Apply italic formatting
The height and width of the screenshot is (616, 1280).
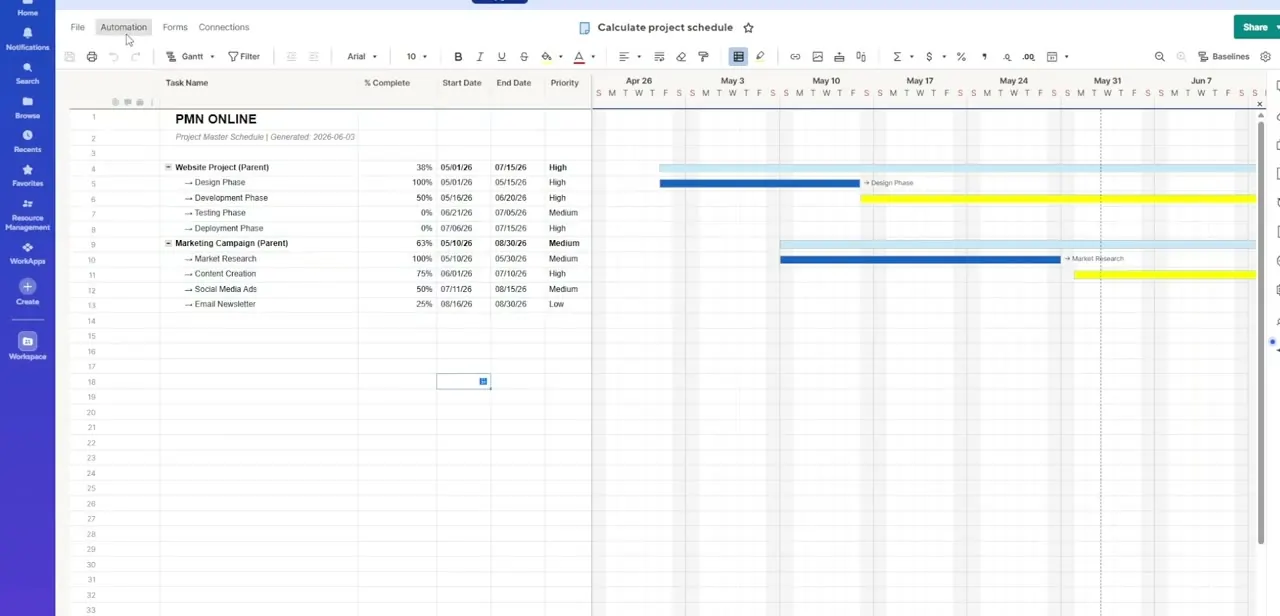click(x=480, y=57)
